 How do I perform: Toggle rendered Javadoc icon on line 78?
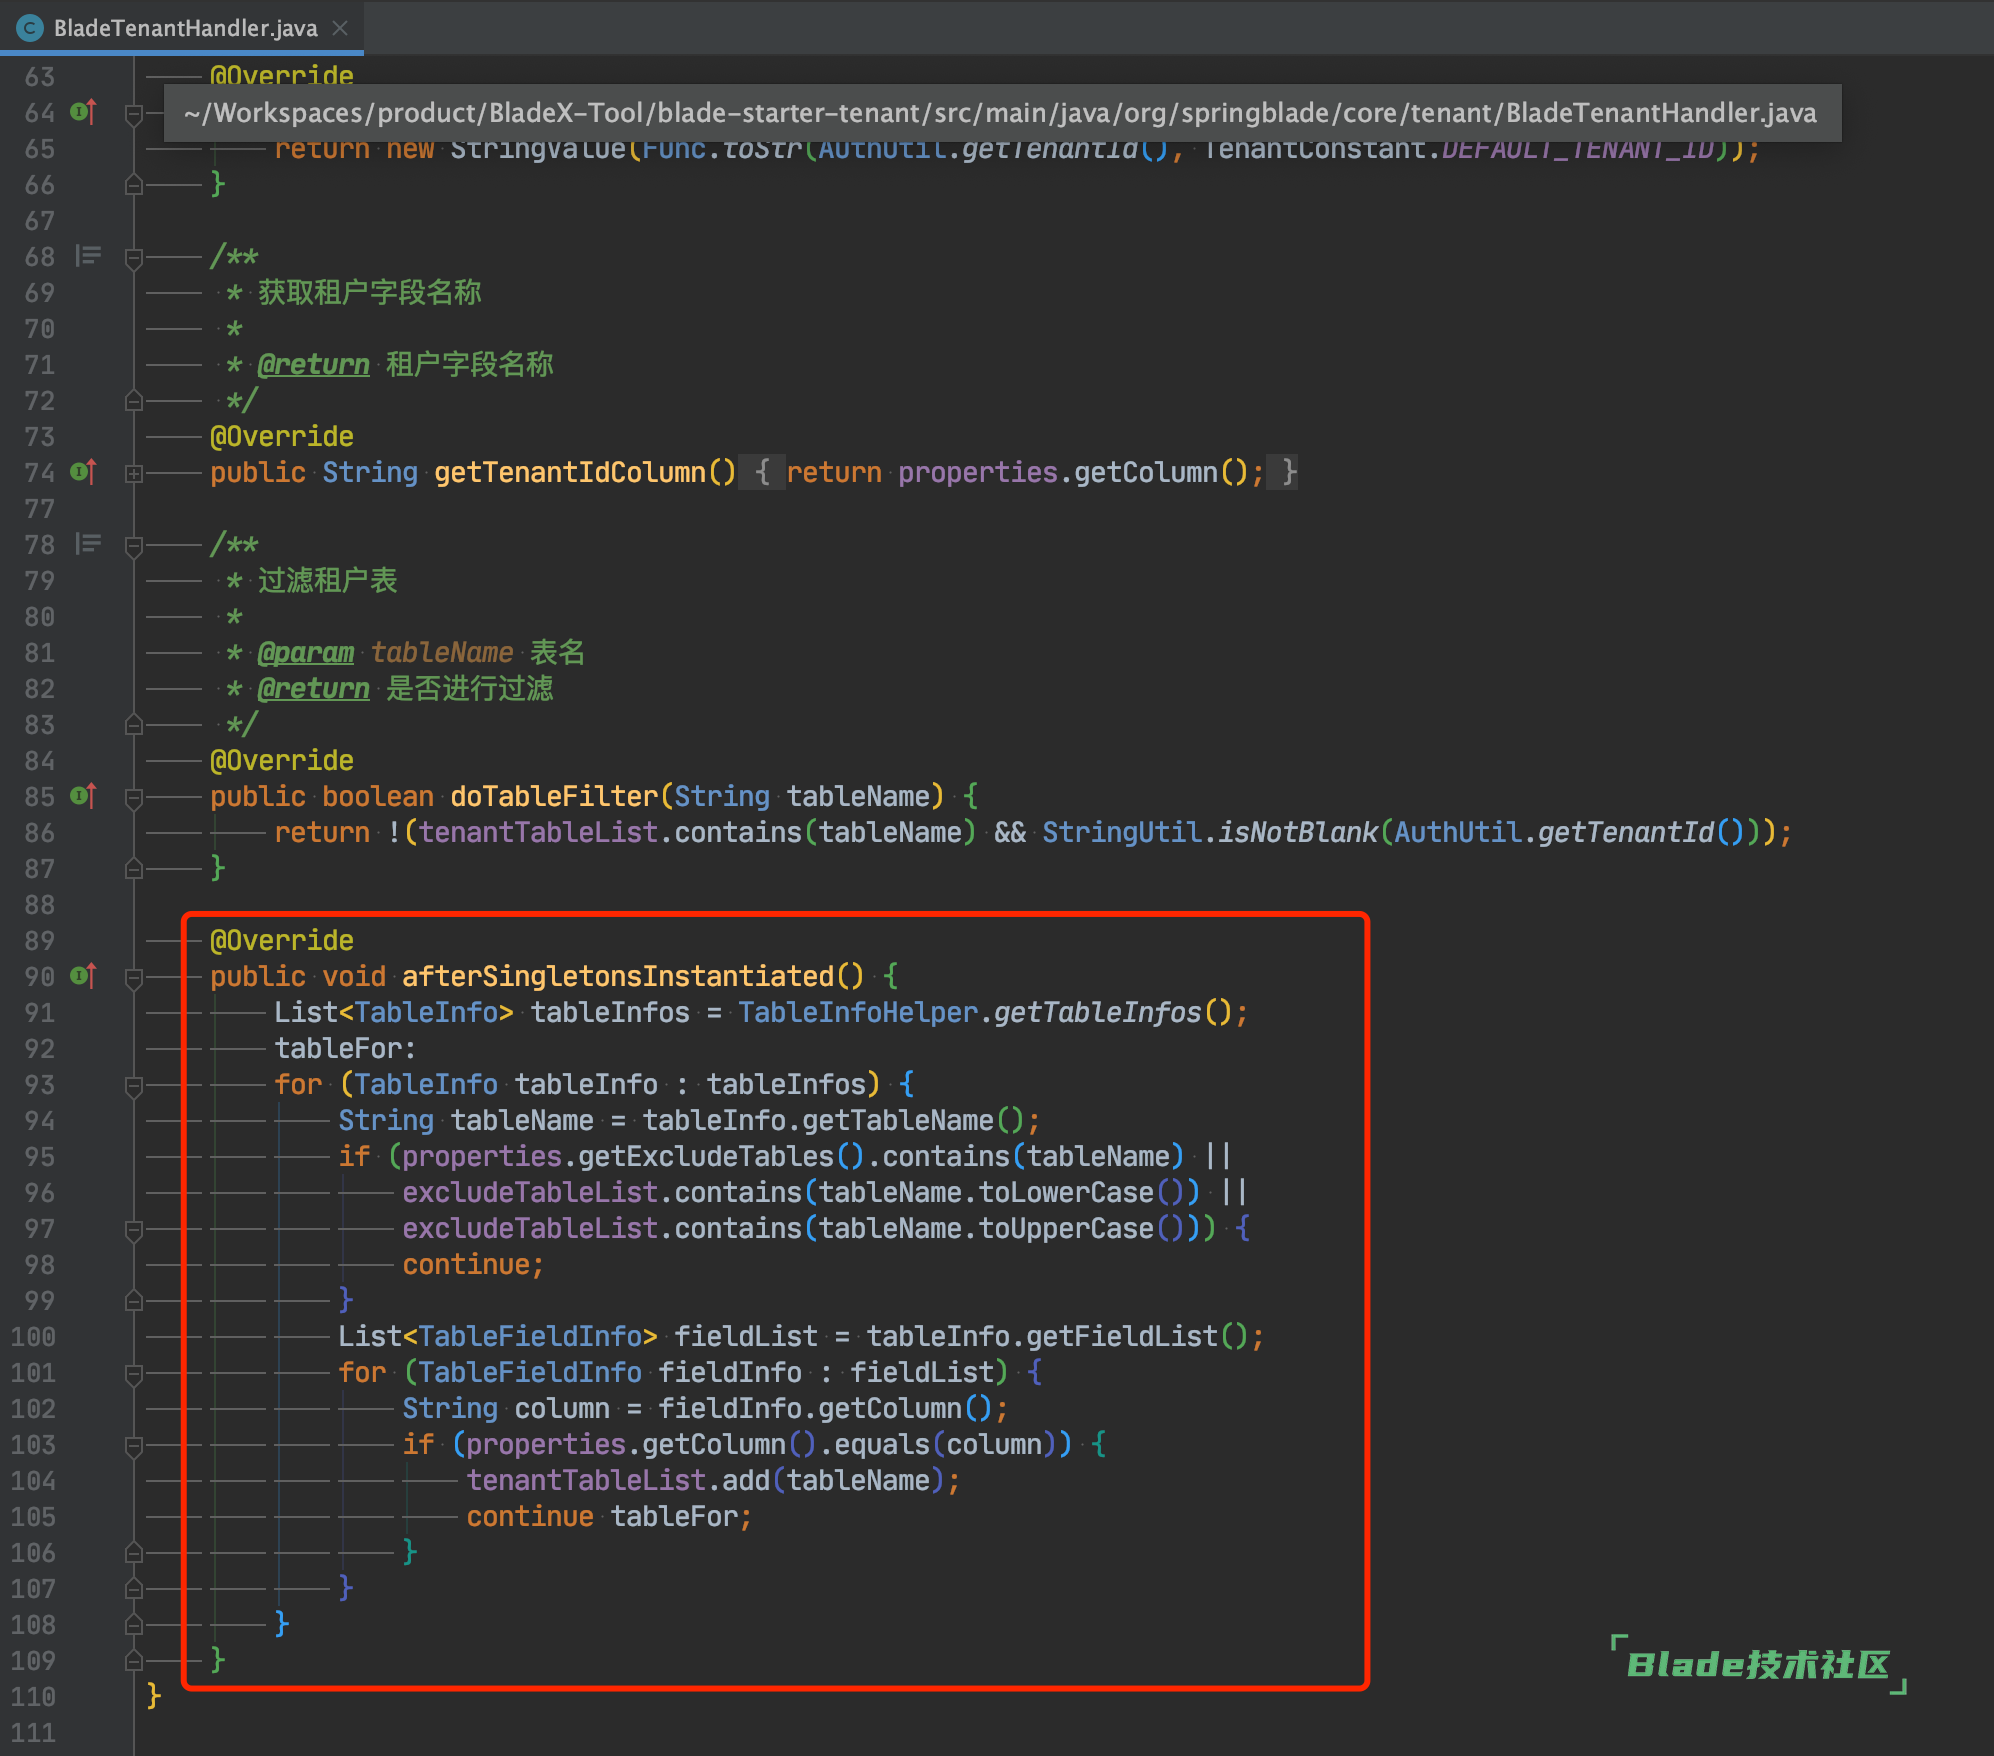point(88,544)
